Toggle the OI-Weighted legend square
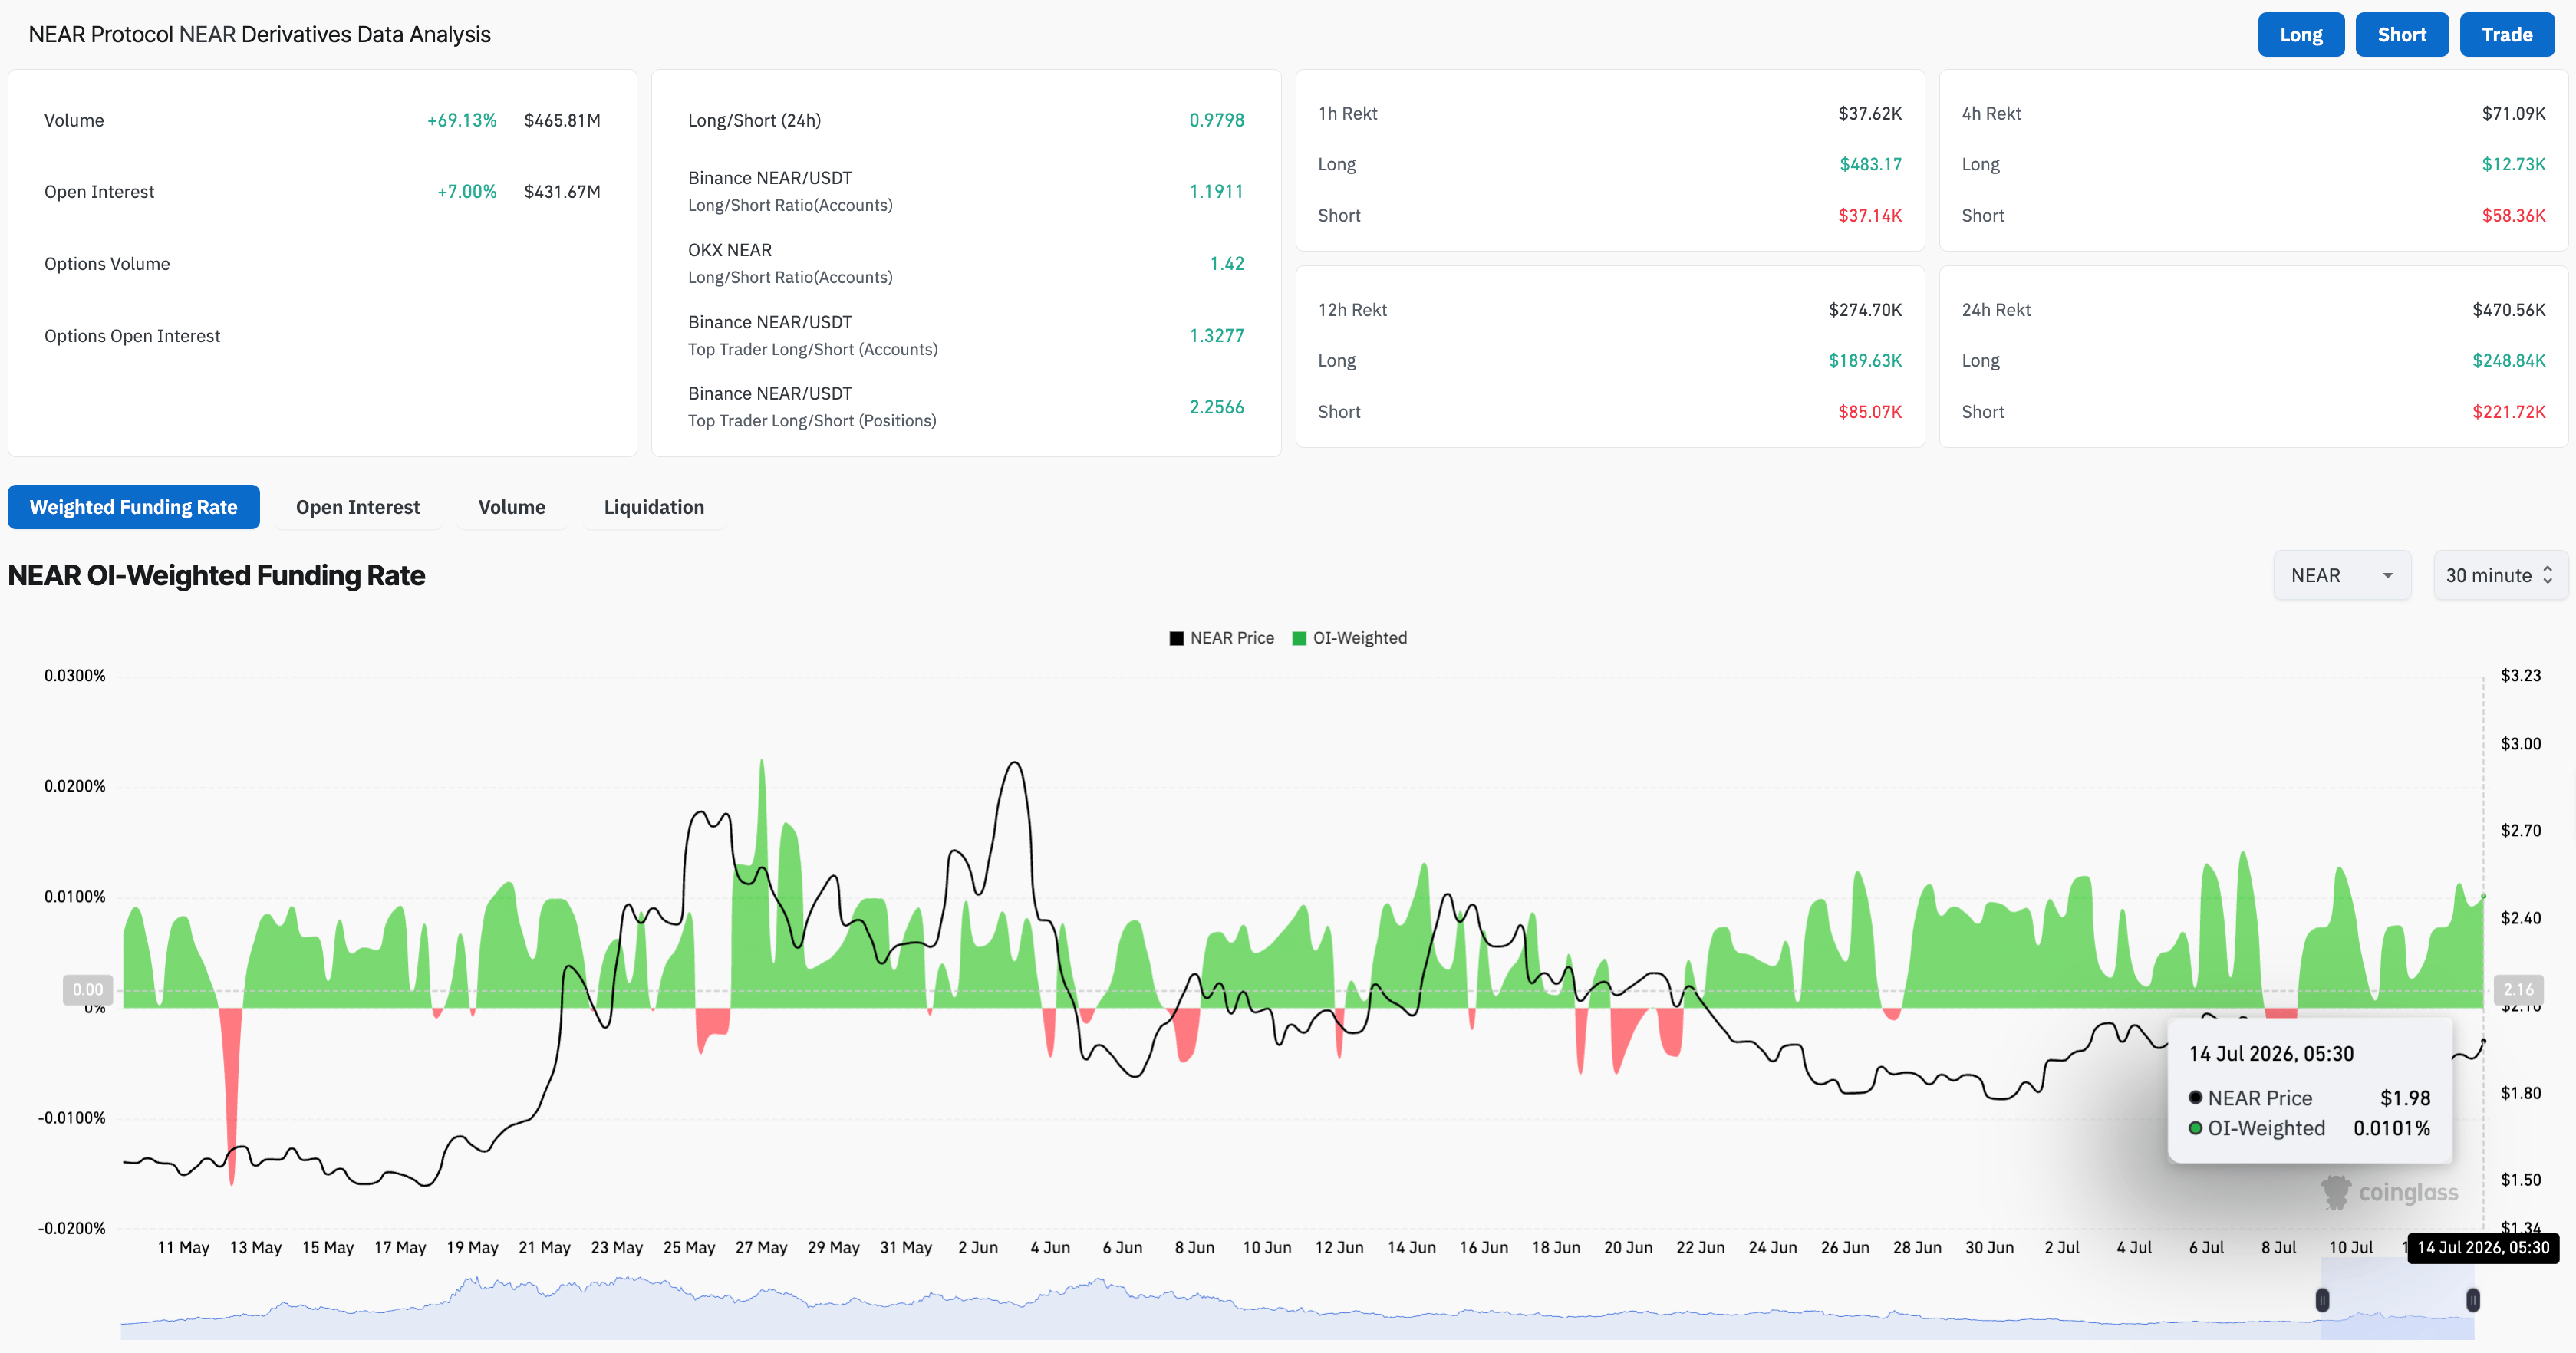This screenshot has height=1353, width=2576. pyautogui.click(x=1299, y=638)
